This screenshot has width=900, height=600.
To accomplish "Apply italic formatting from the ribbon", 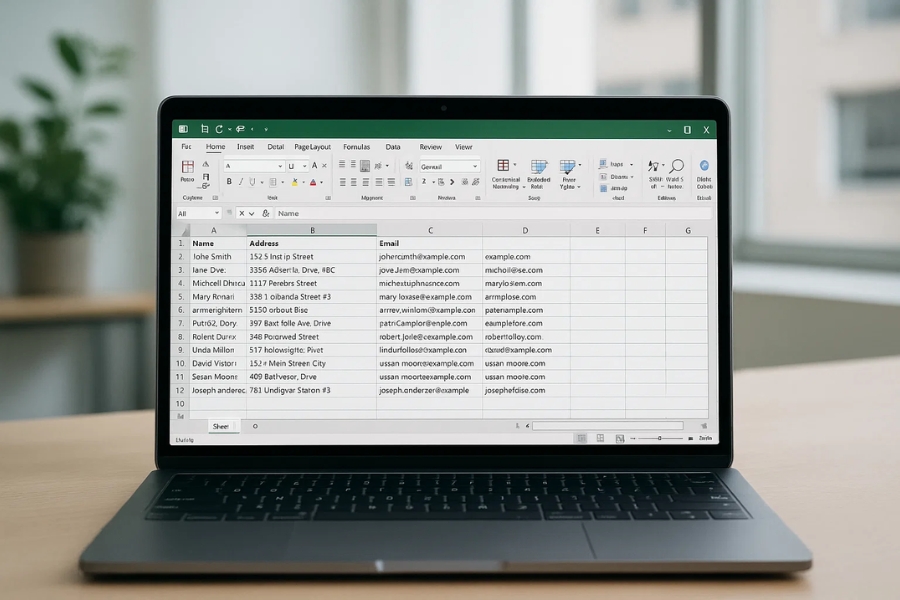I will pyautogui.click(x=240, y=181).
